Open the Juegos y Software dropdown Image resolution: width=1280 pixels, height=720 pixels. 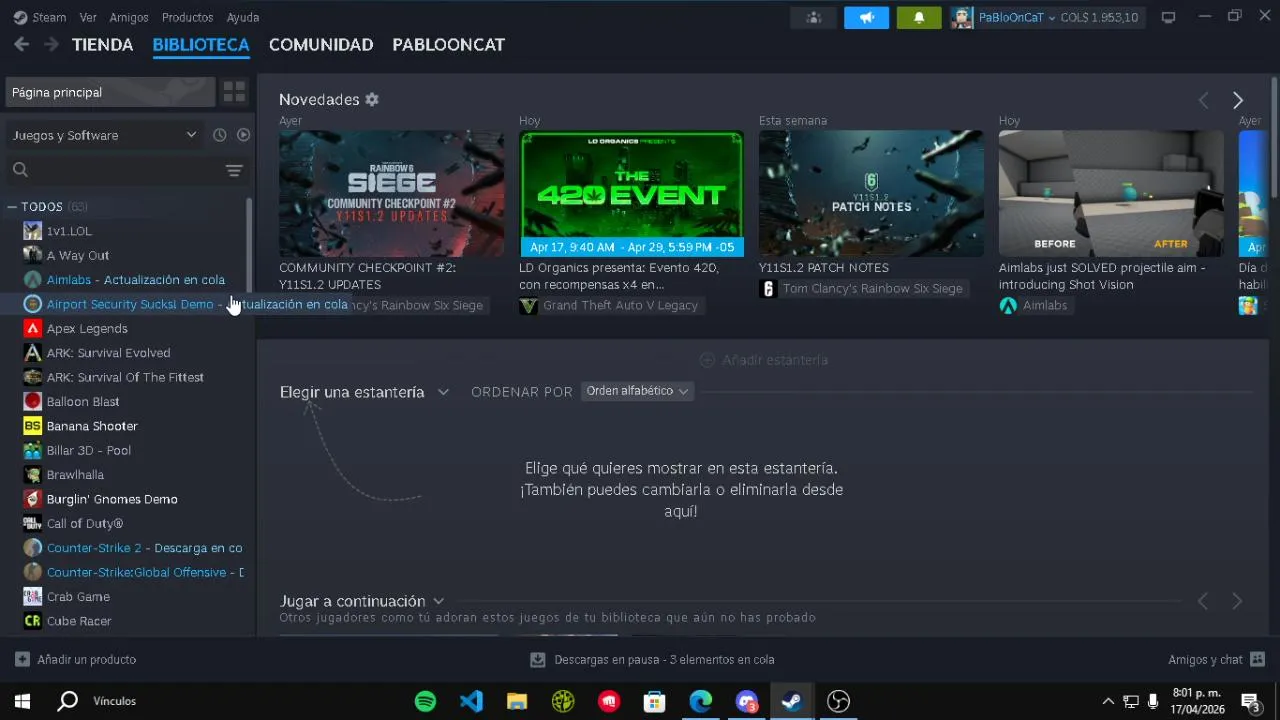point(104,135)
